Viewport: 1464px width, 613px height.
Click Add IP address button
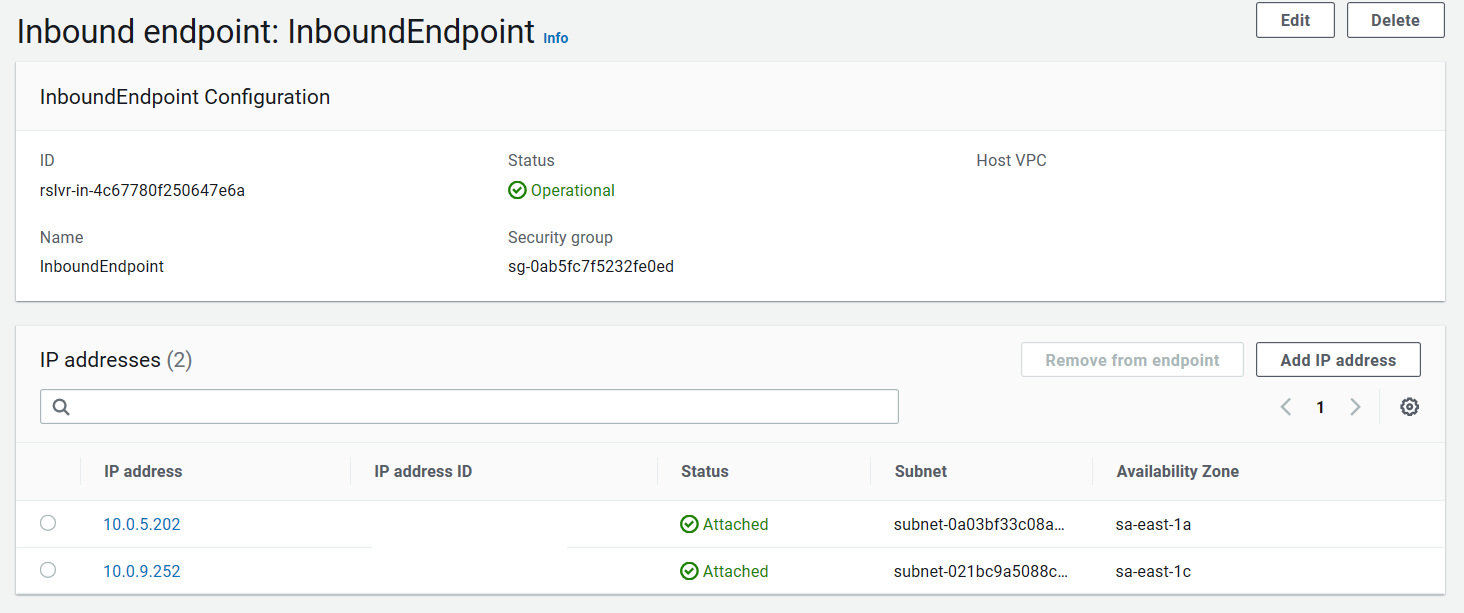pos(1338,360)
